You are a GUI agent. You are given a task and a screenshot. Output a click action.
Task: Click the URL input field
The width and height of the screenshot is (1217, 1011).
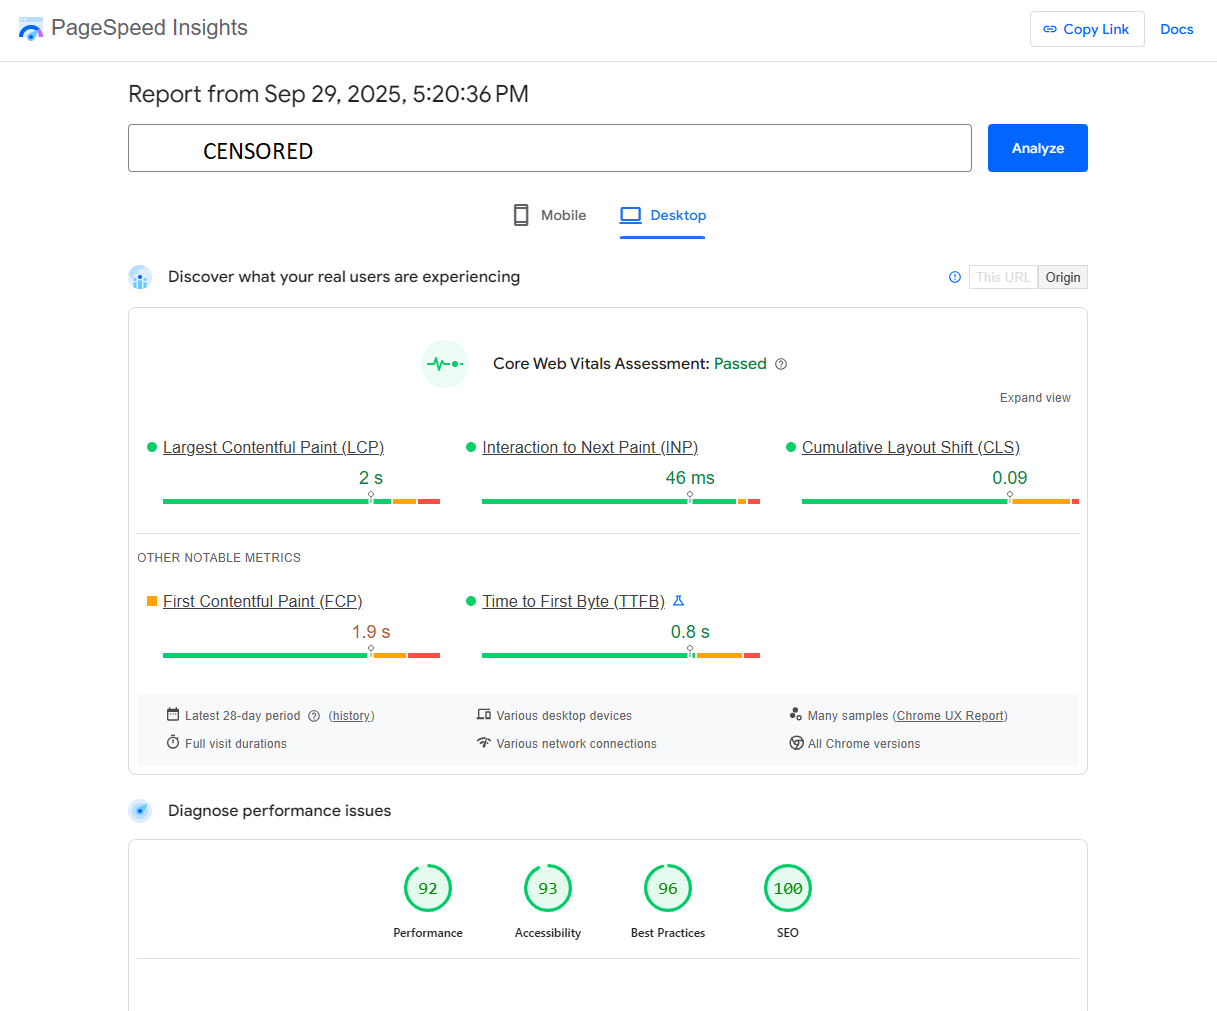tap(550, 148)
